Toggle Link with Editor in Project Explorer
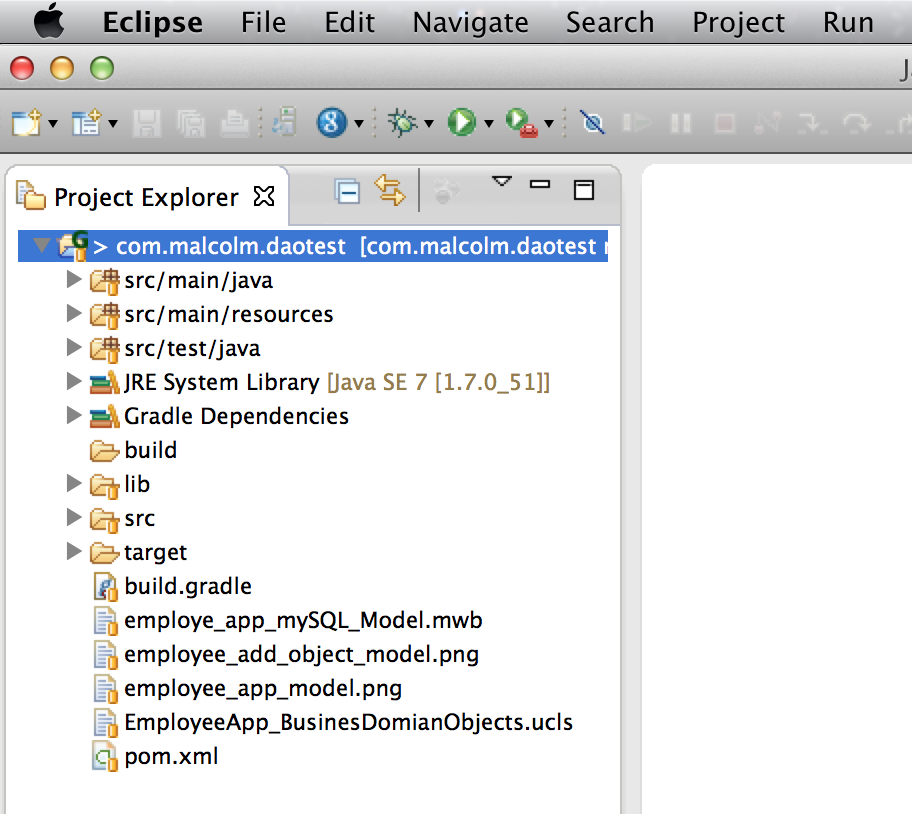Viewport: 912px width, 814px height. [x=390, y=190]
